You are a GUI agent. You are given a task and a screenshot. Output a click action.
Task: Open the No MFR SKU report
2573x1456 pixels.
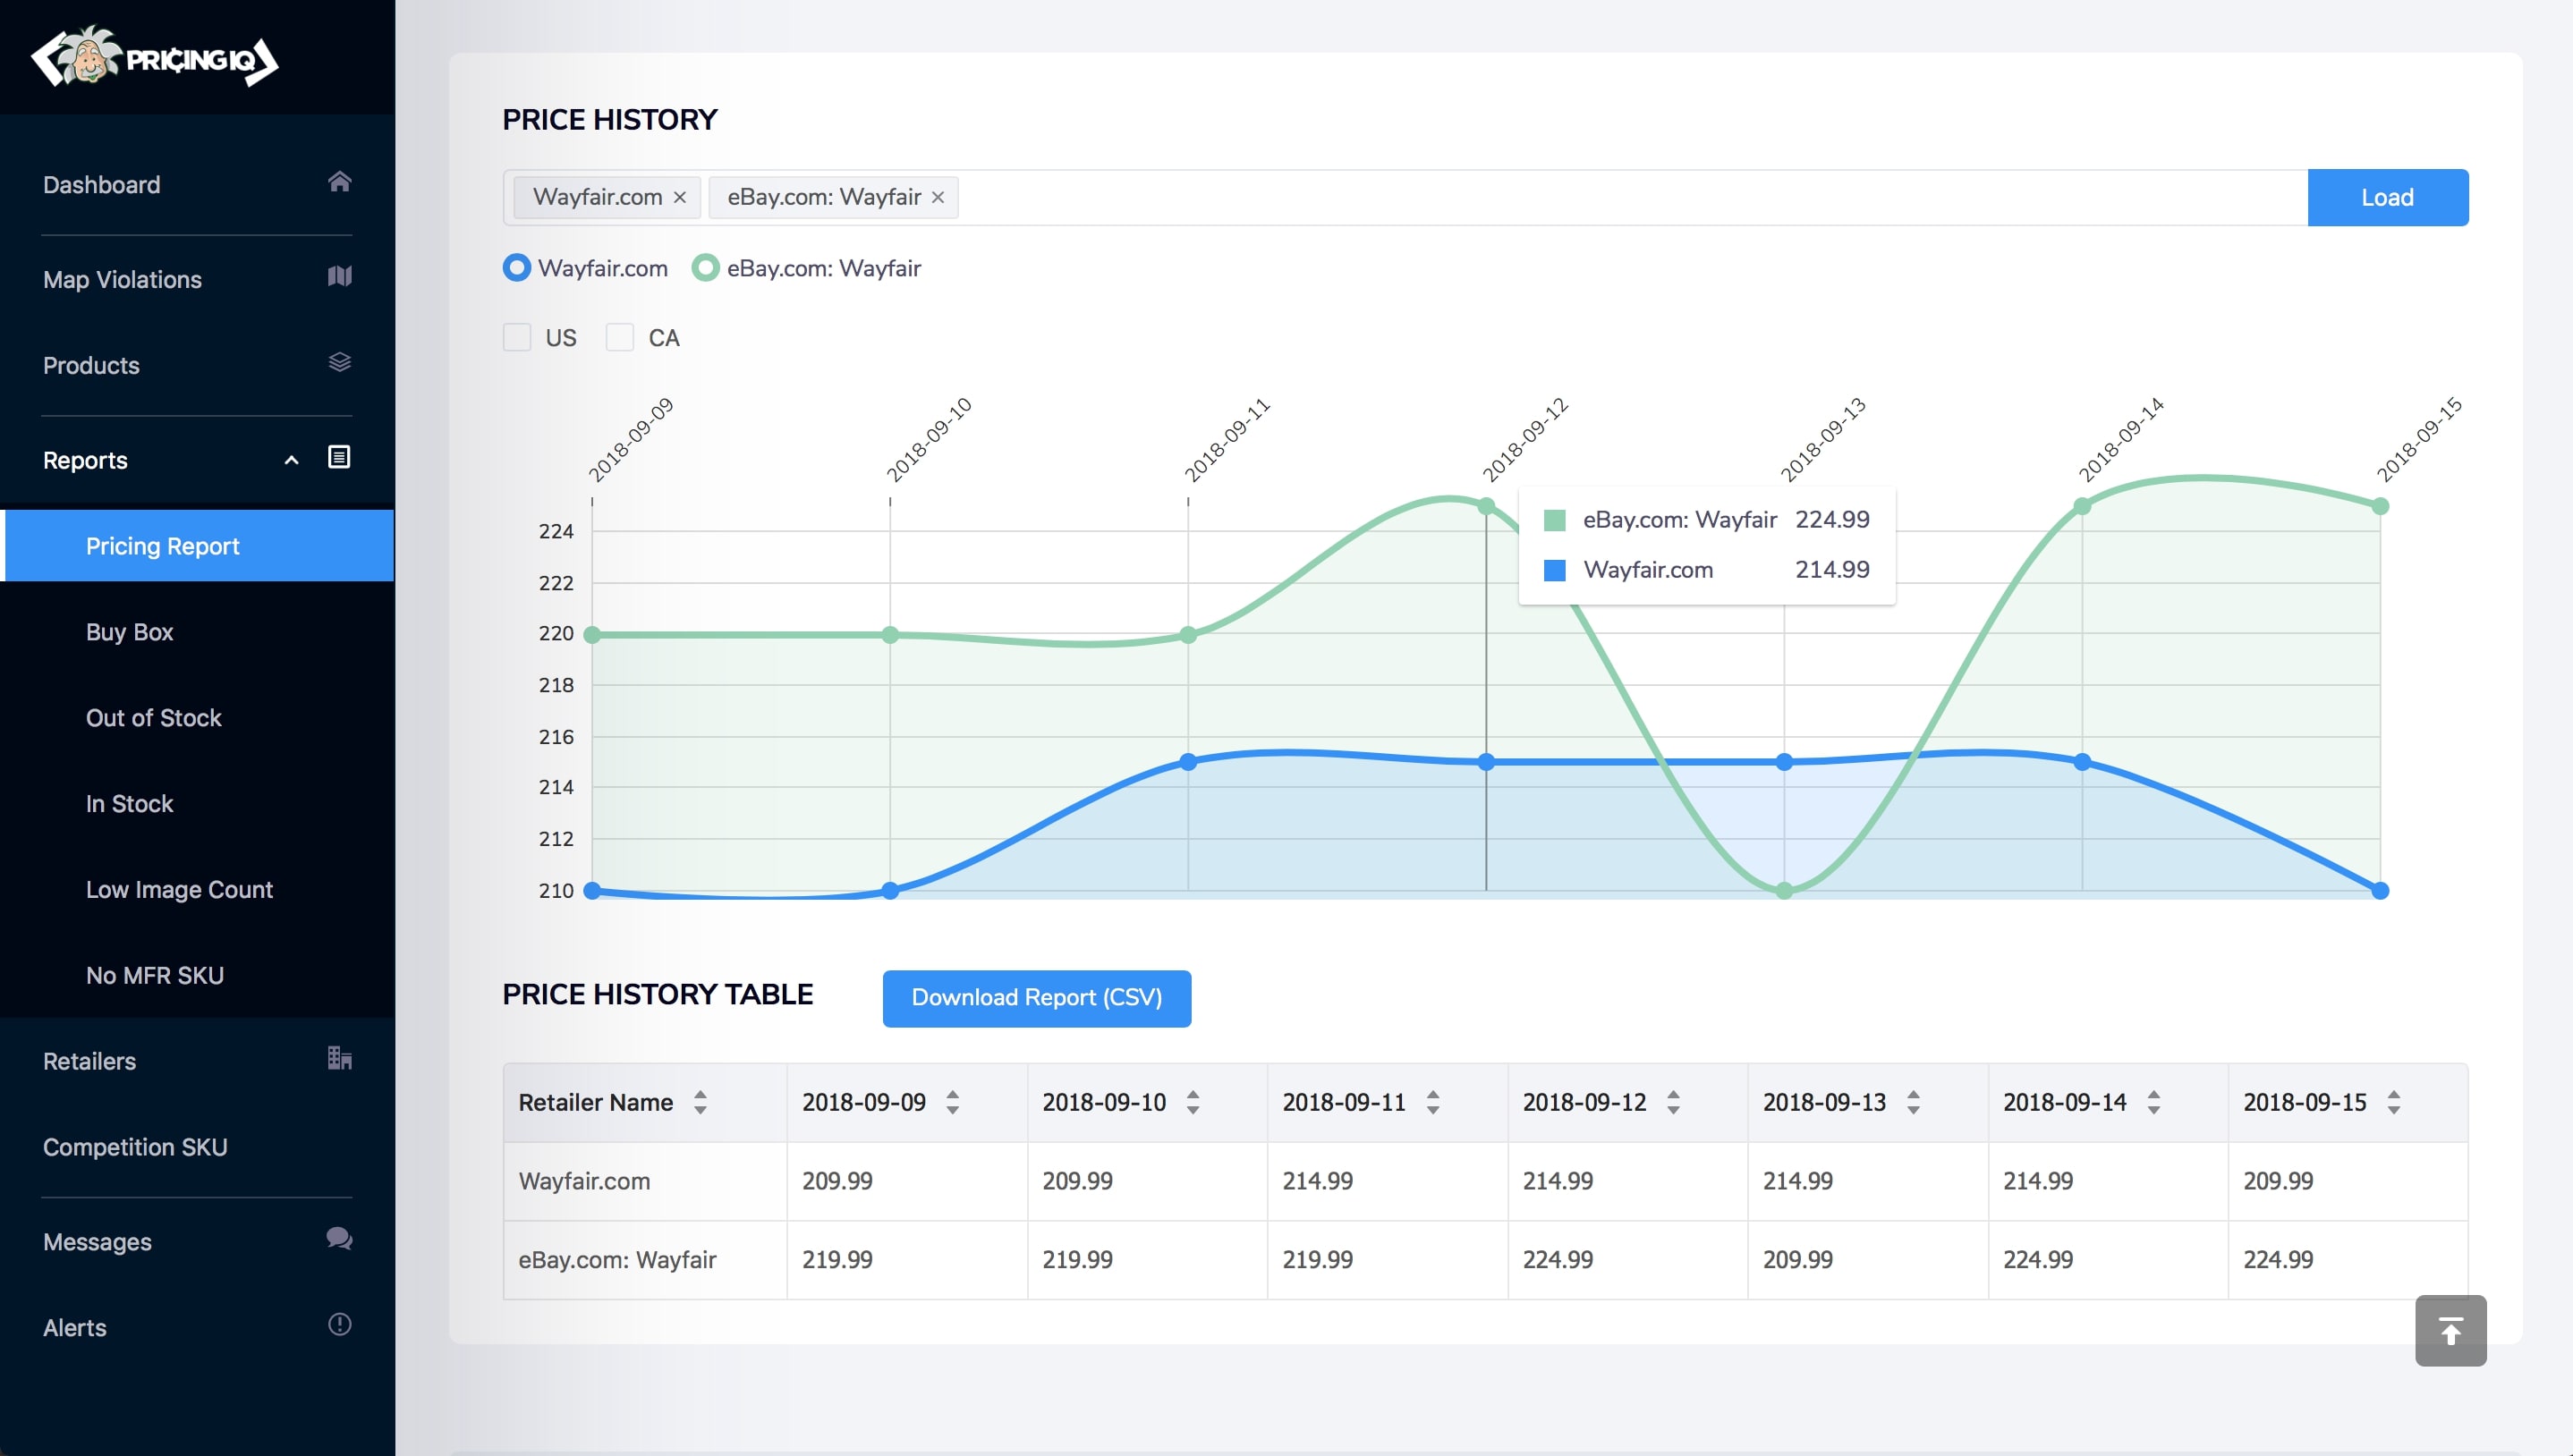[x=197, y=975]
